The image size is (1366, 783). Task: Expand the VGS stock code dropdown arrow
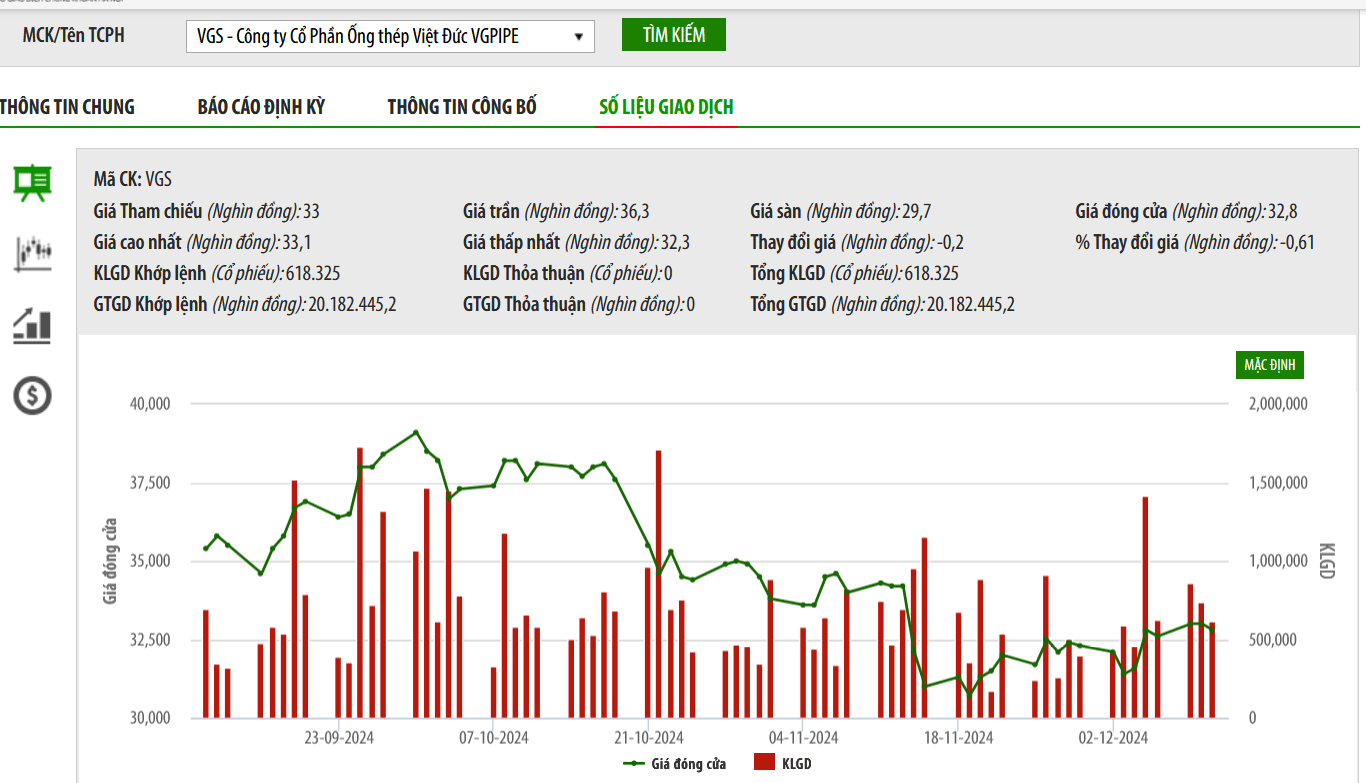pos(578,37)
